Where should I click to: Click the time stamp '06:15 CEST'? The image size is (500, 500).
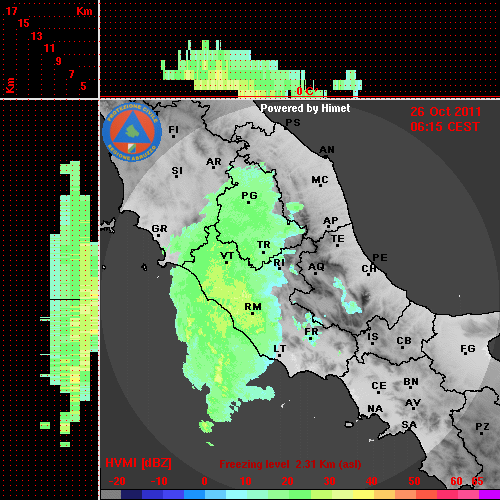[445, 127]
